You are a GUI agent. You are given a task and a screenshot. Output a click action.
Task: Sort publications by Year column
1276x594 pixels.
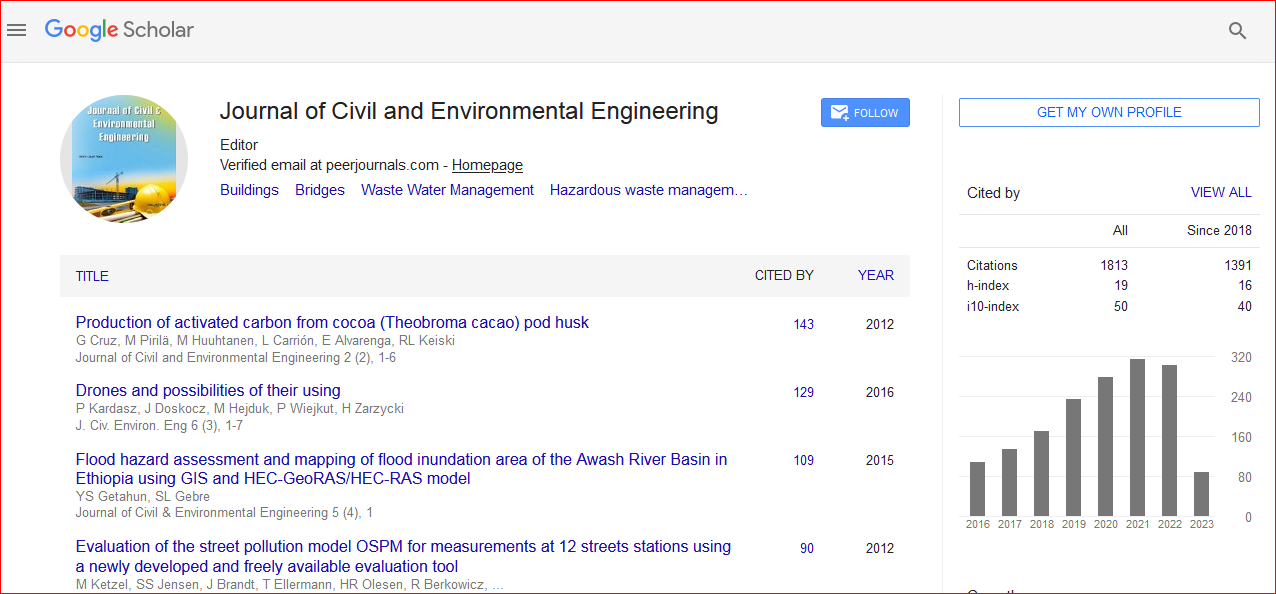tap(875, 275)
